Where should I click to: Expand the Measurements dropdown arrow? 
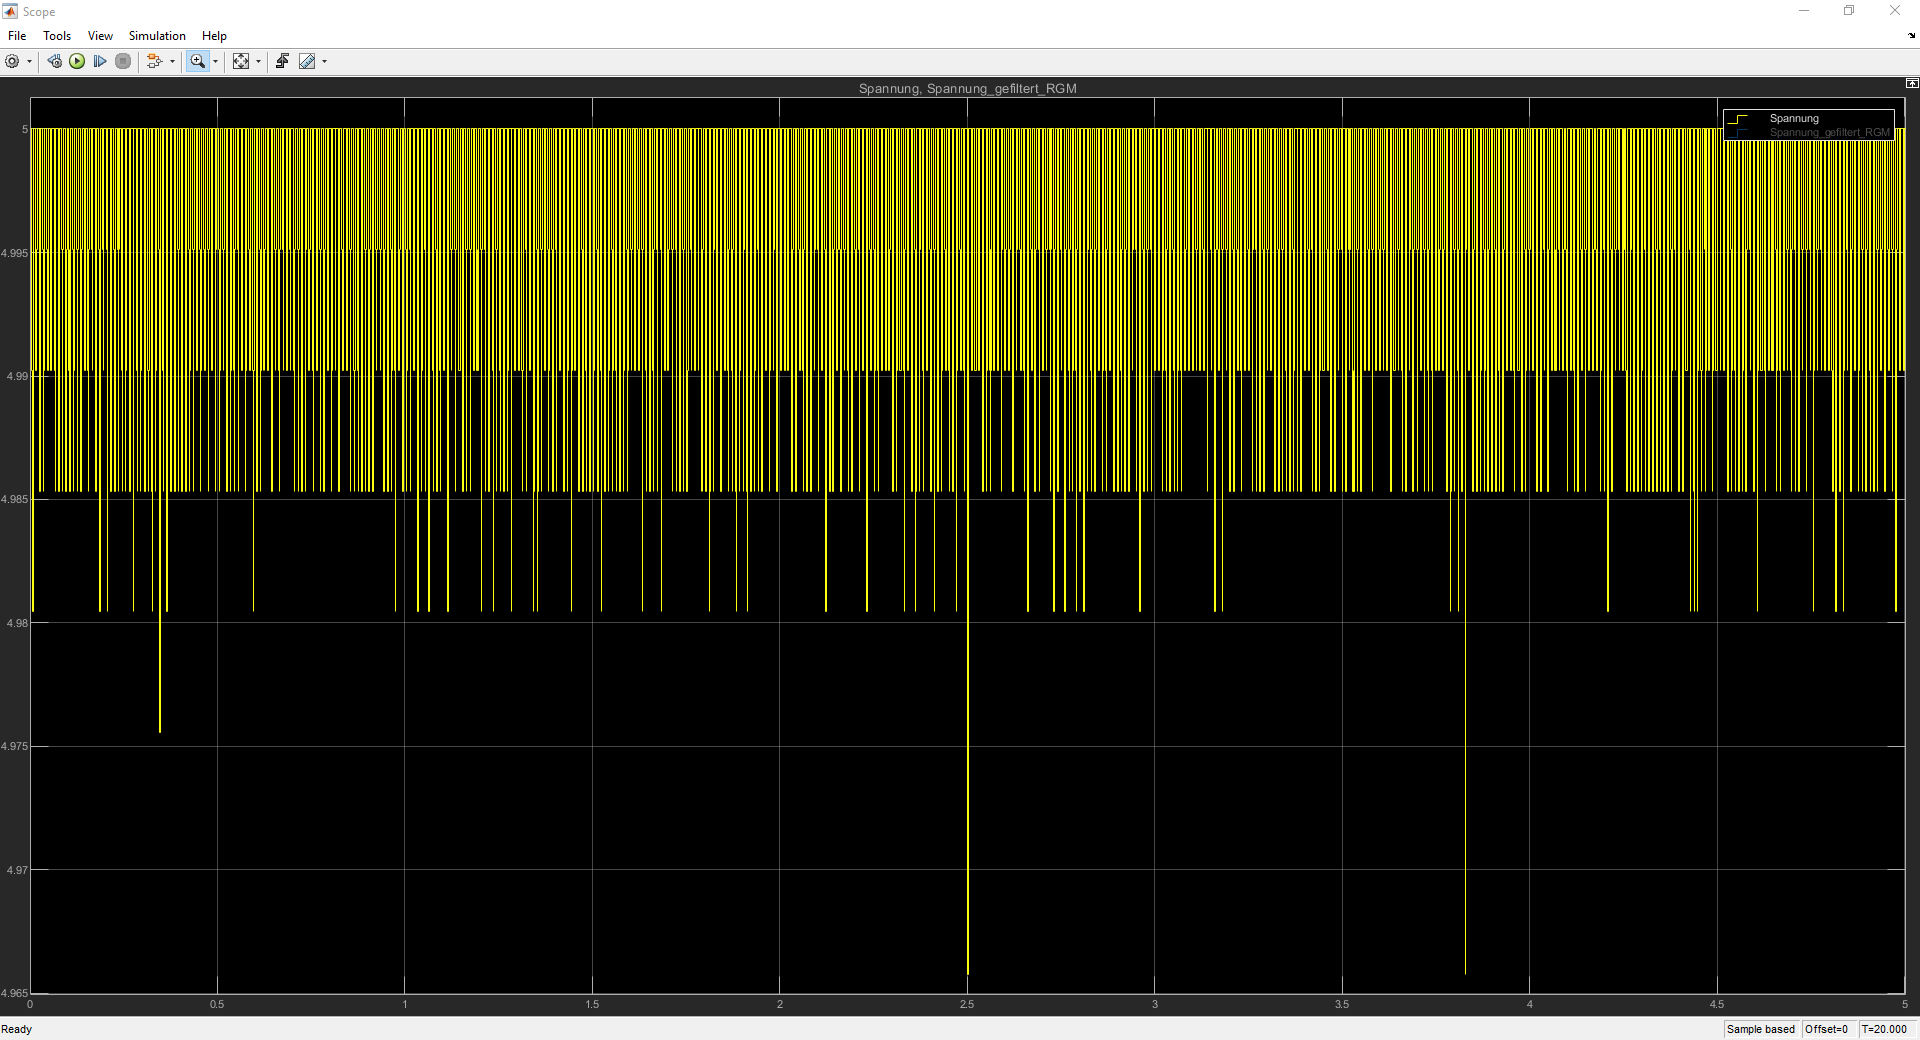tap(324, 62)
